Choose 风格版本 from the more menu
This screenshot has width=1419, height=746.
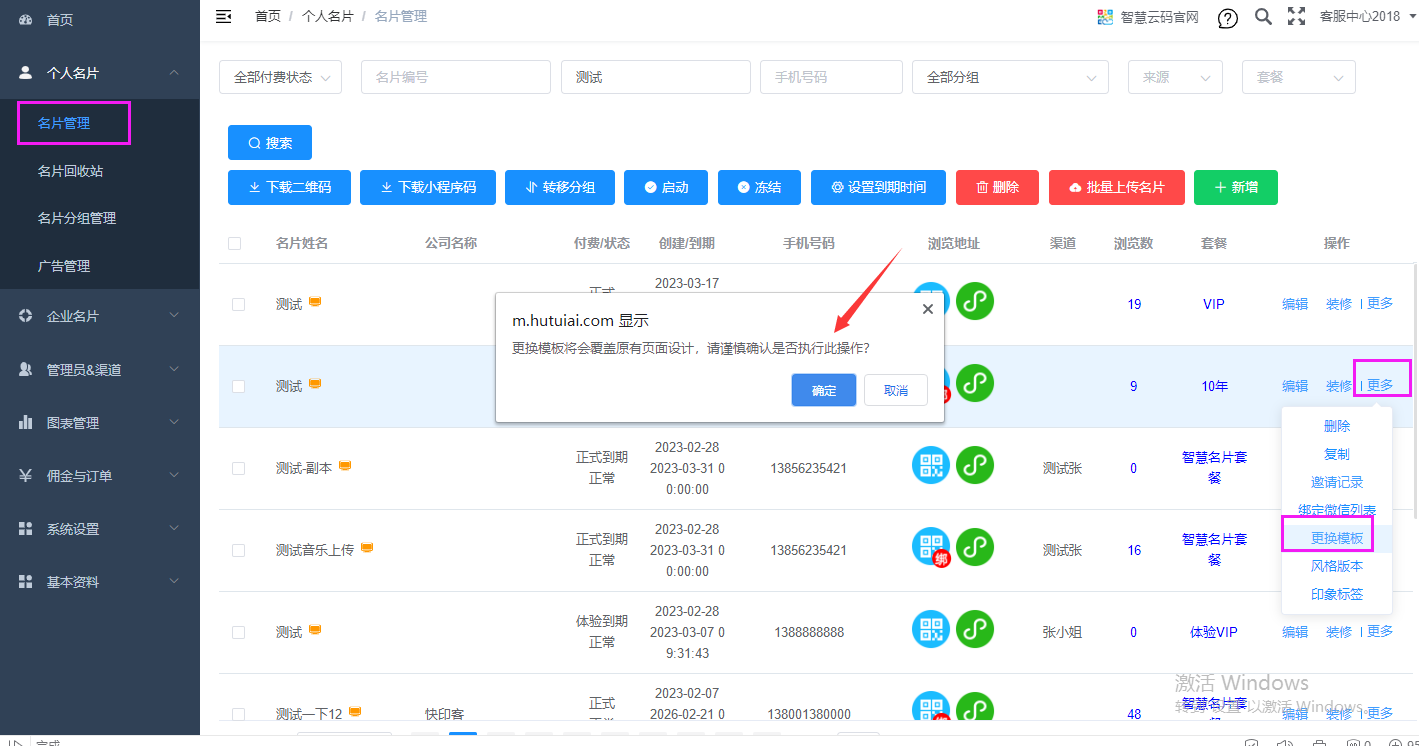(1336, 566)
